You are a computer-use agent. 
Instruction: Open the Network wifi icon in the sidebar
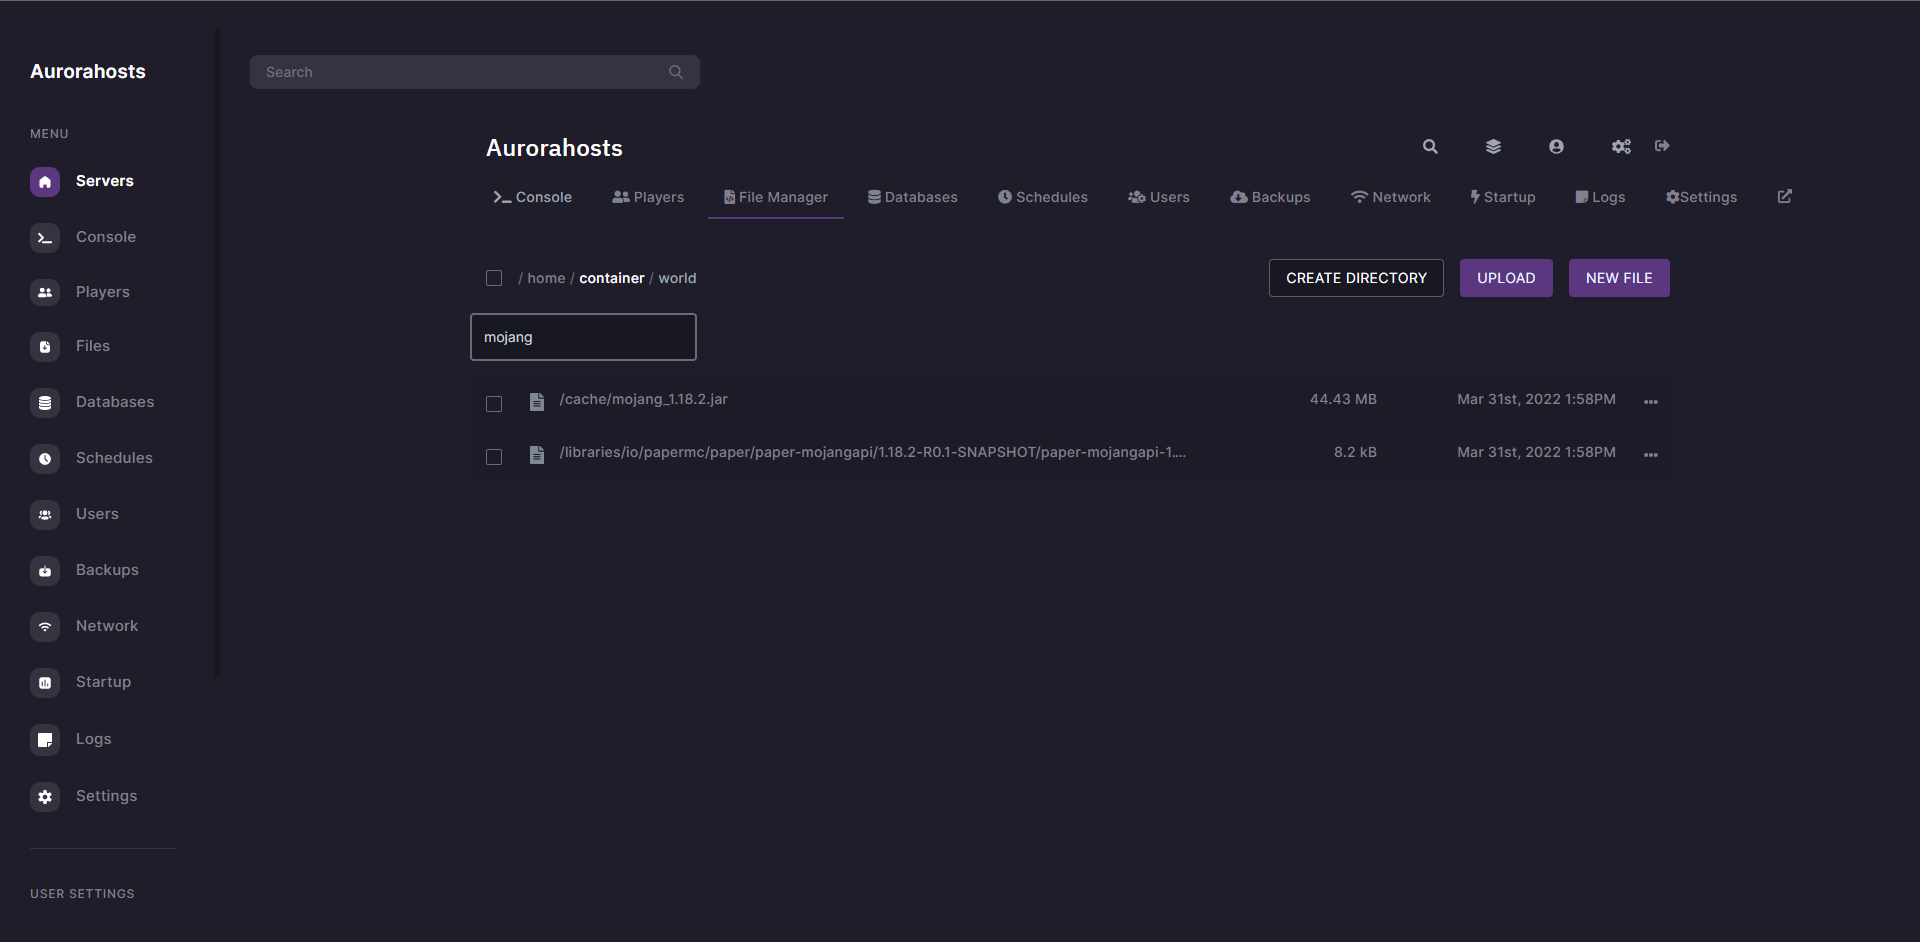coord(45,626)
